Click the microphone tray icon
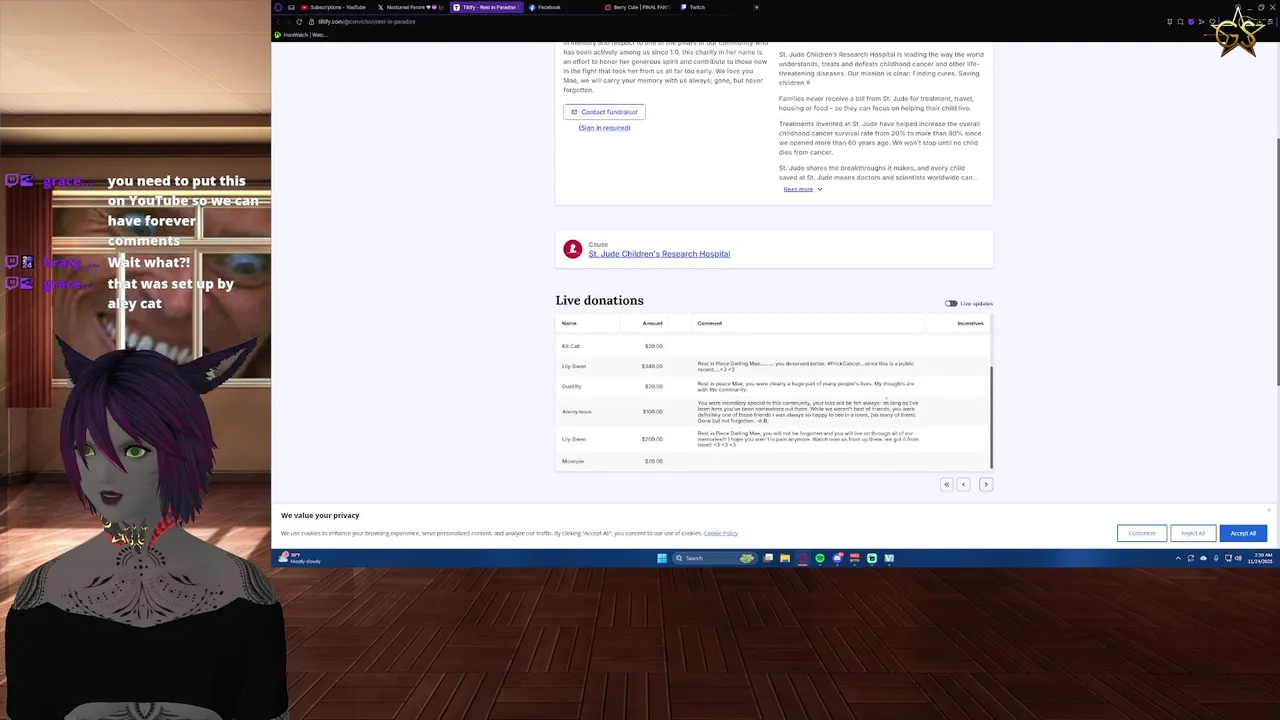Image resolution: width=1280 pixels, height=720 pixels. pyautogui.click(x=1216, y=558)
